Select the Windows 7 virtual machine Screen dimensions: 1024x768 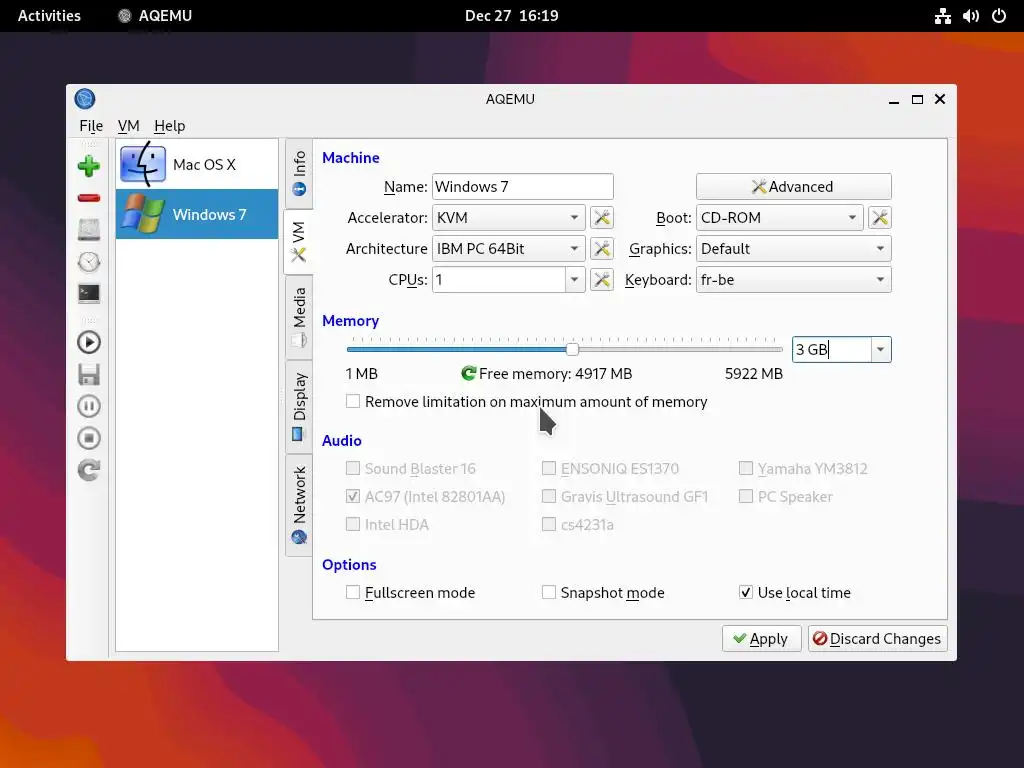pyautogui.click(x=197, y=214)
